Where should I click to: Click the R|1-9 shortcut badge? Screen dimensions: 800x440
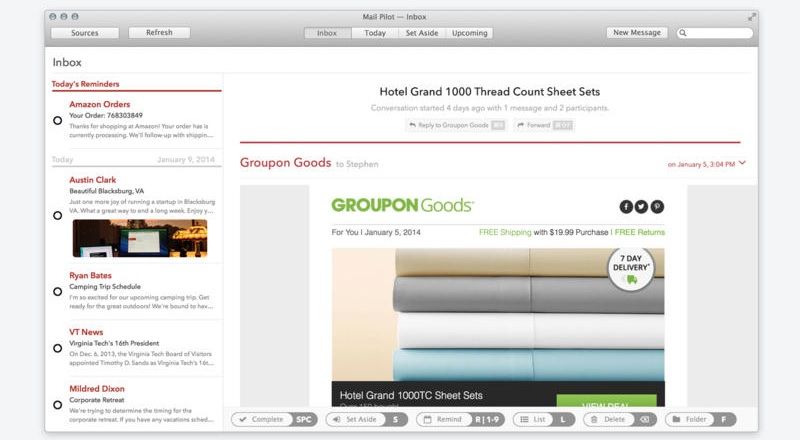487,420
